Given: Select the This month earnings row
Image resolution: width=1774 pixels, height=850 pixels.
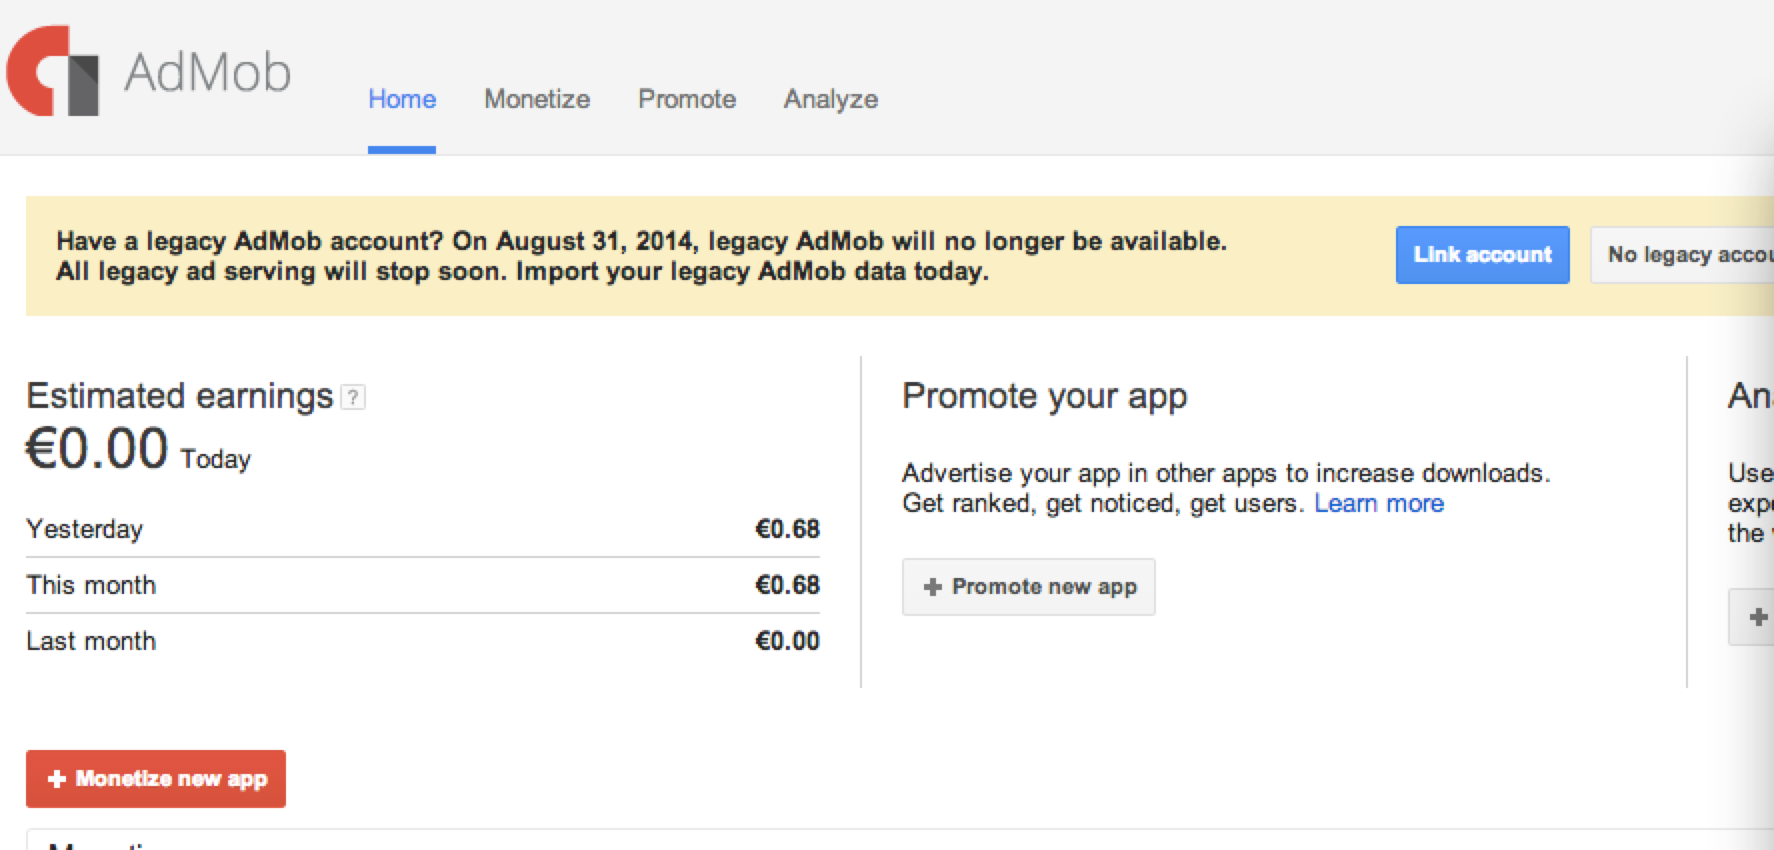Looking at the screenshot, I should (422, 585).
